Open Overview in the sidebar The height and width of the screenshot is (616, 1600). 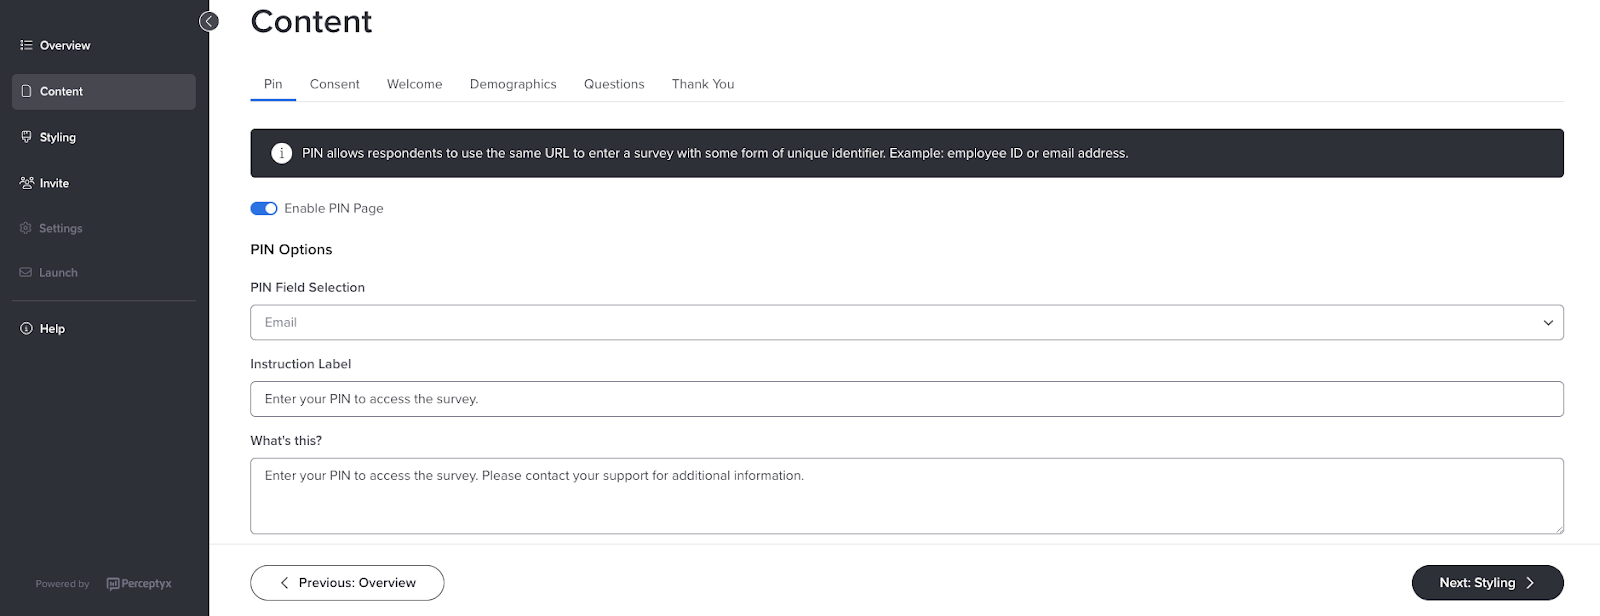coord(104,45)
